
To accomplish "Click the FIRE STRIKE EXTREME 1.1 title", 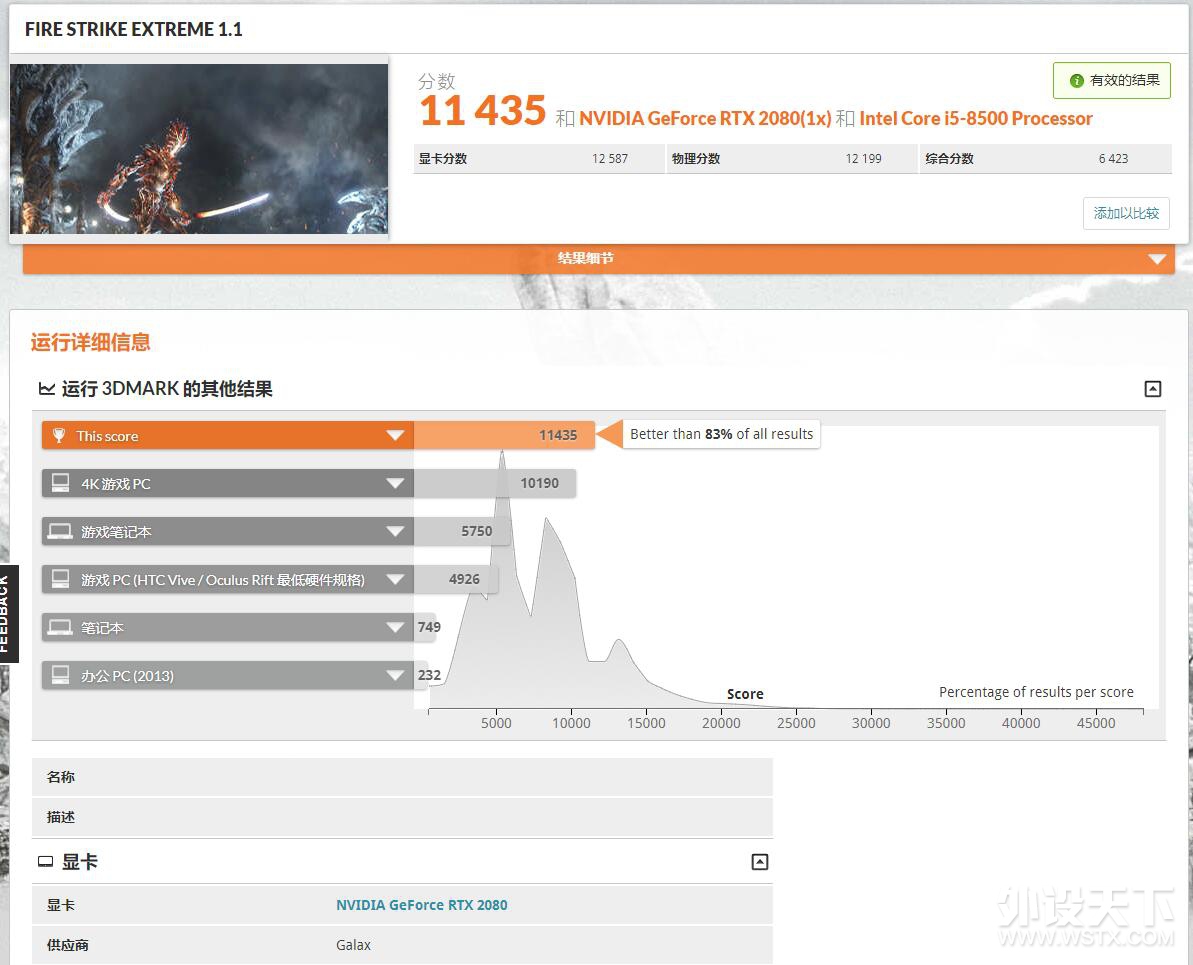I will point(134,30).
